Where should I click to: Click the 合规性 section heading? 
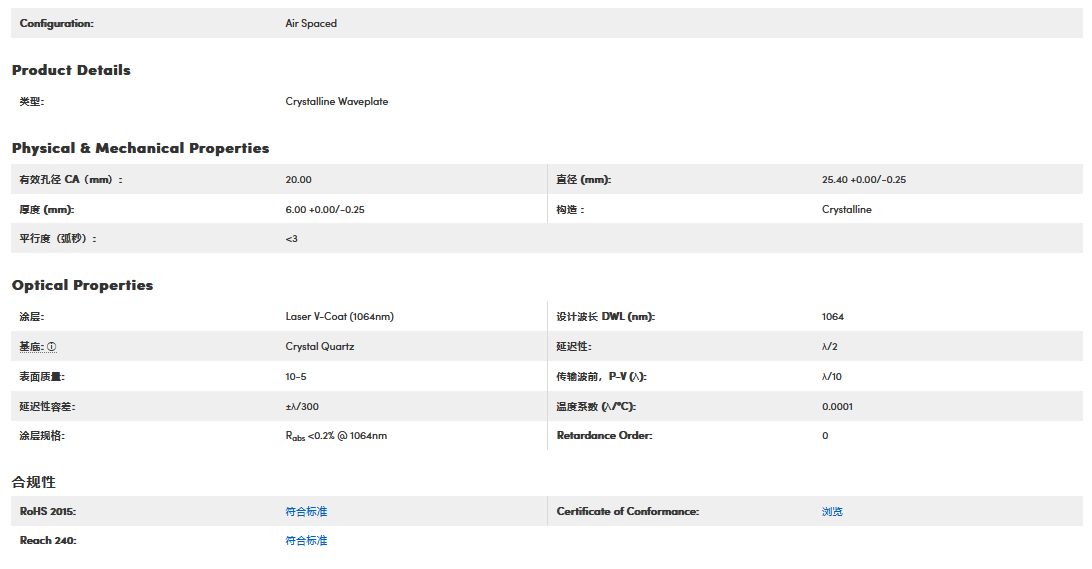33,482
